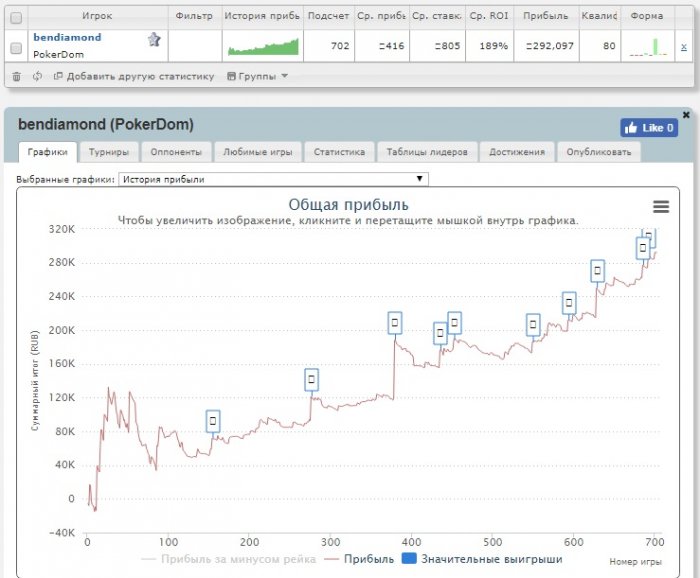The image size is (700, 578).
Task: Switch to the Турниры tab
Action: click(109, 152)
